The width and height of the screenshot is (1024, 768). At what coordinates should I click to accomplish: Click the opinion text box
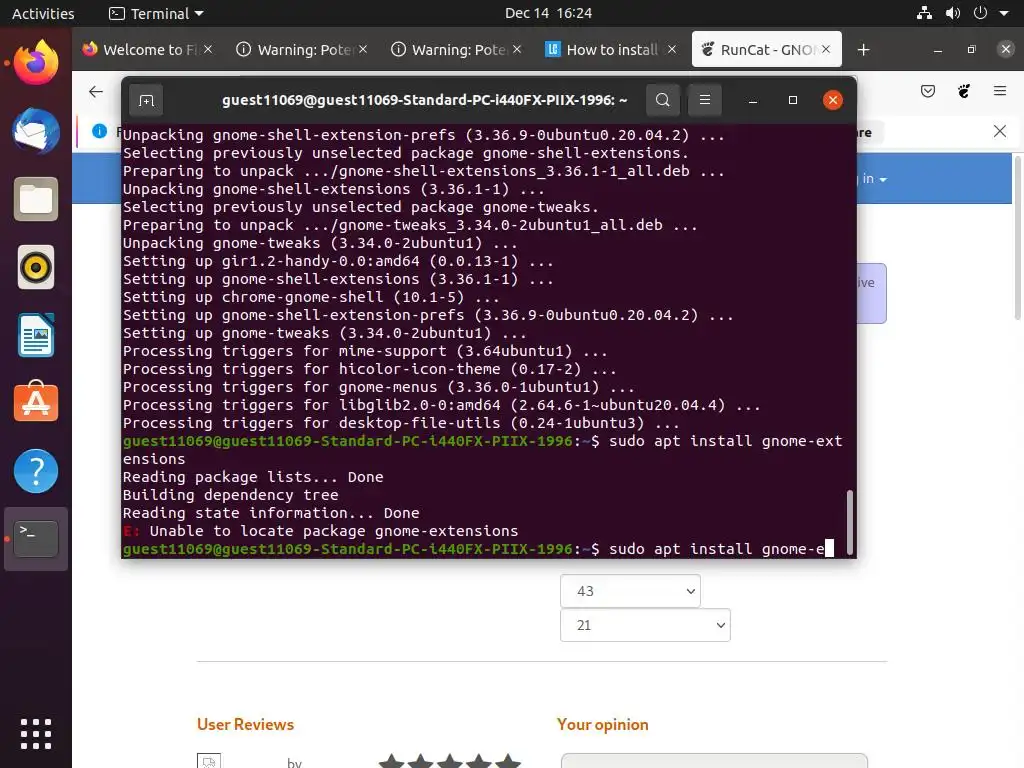coord(714,761)
